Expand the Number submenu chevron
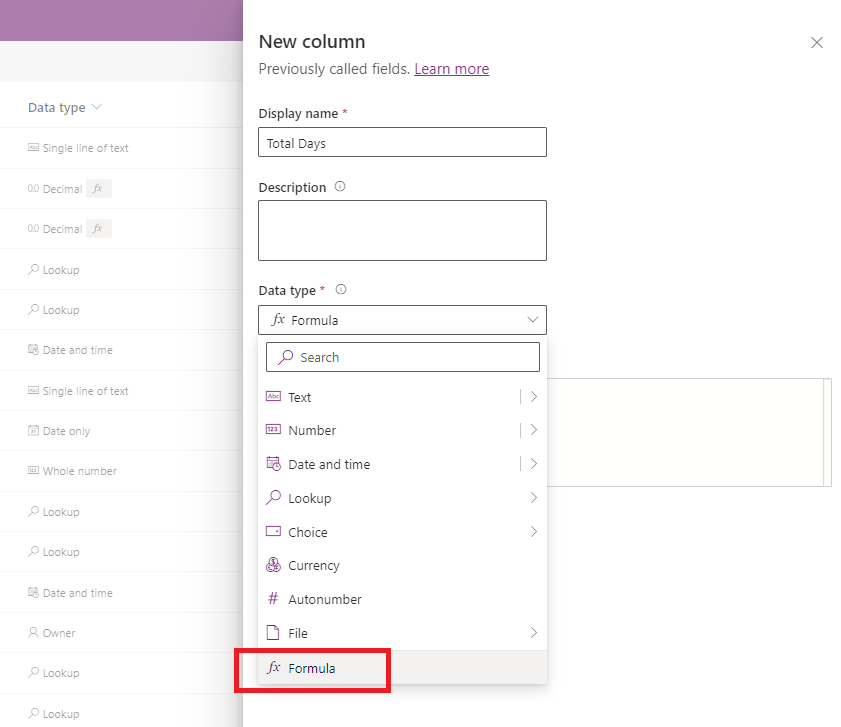This screenshot has height=727, width=841. click(x=534, y=430)
